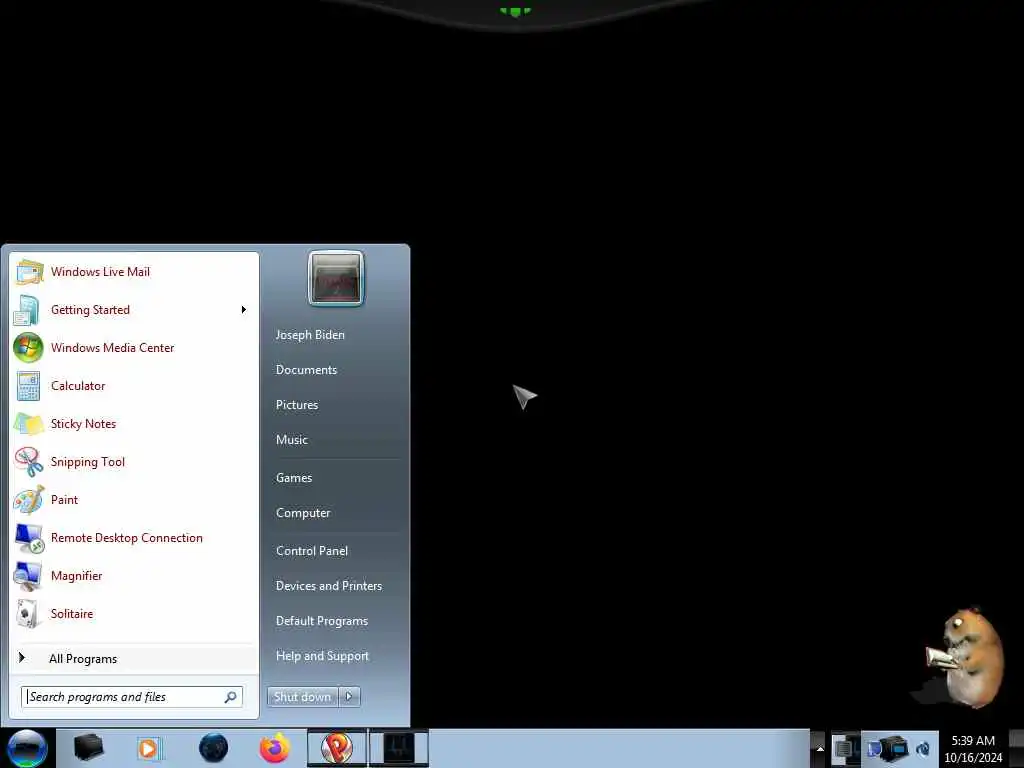Show hidden system tray icons
Viewport: 1024px width, 768px height.
820,749
